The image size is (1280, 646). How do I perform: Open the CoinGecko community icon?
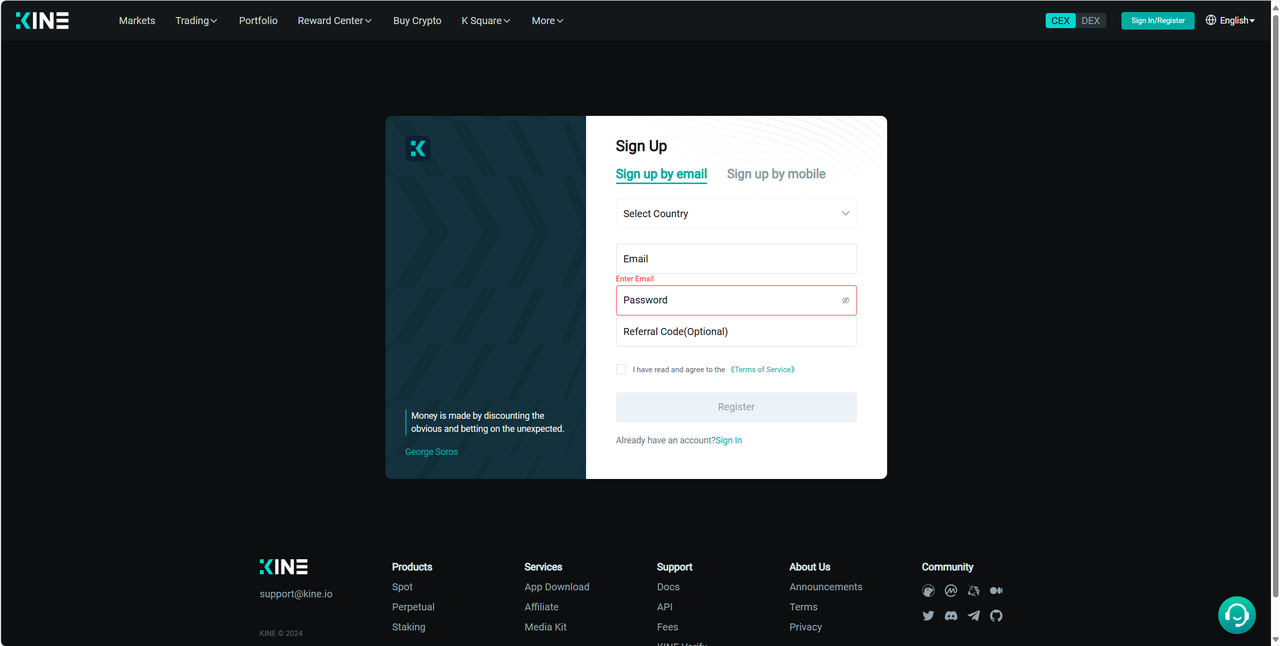pyautogui.click(x=928, y=591)
